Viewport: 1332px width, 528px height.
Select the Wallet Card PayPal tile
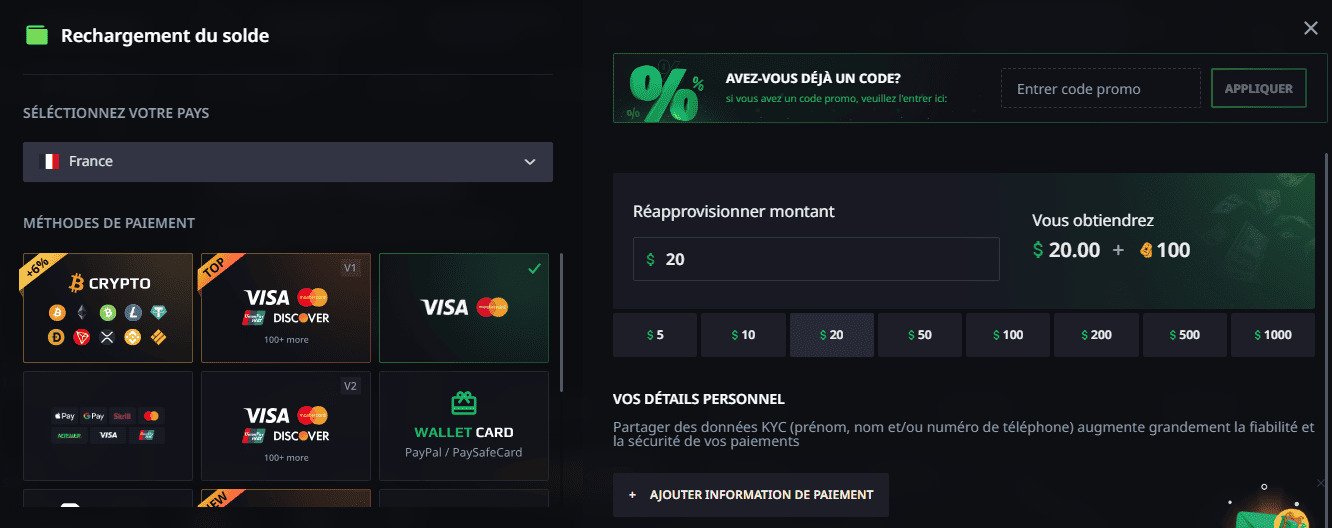pos(464,426)
